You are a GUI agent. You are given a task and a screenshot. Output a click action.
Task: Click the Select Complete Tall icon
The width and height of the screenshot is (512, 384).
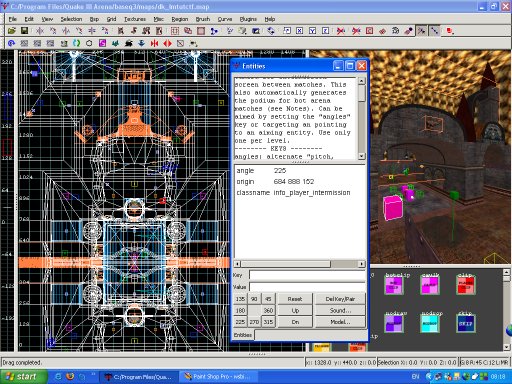pyautogui.click(x=121, y=31)
